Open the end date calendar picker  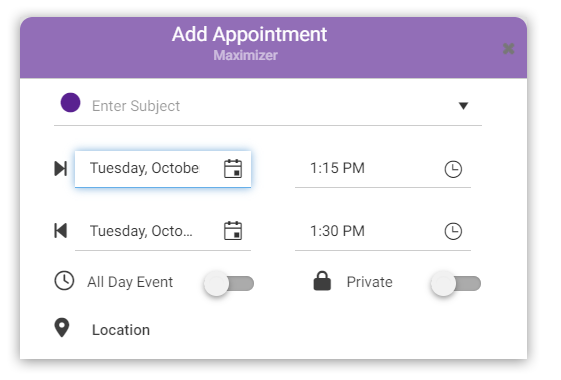pos(233,231)
